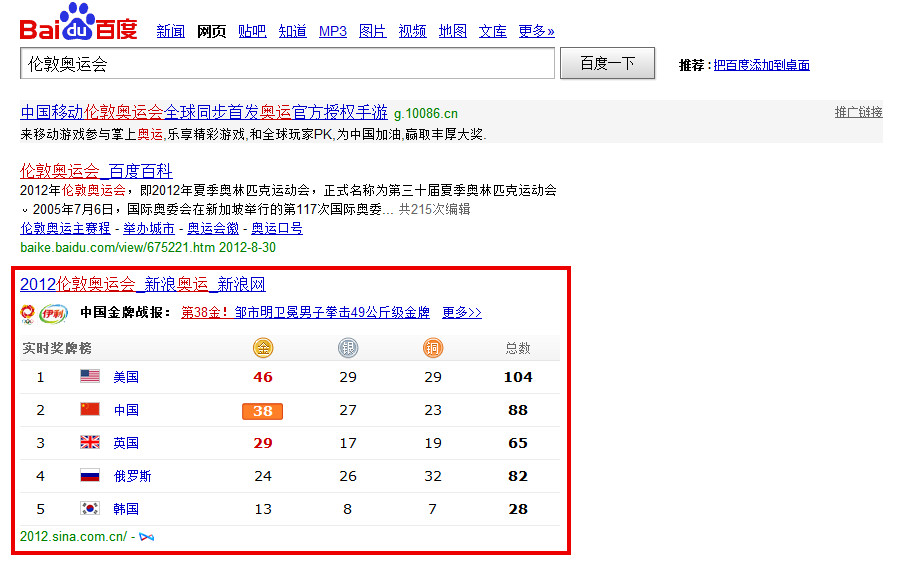
Task: Click the g.10086.cn green URL
Action: coord(426,114)
